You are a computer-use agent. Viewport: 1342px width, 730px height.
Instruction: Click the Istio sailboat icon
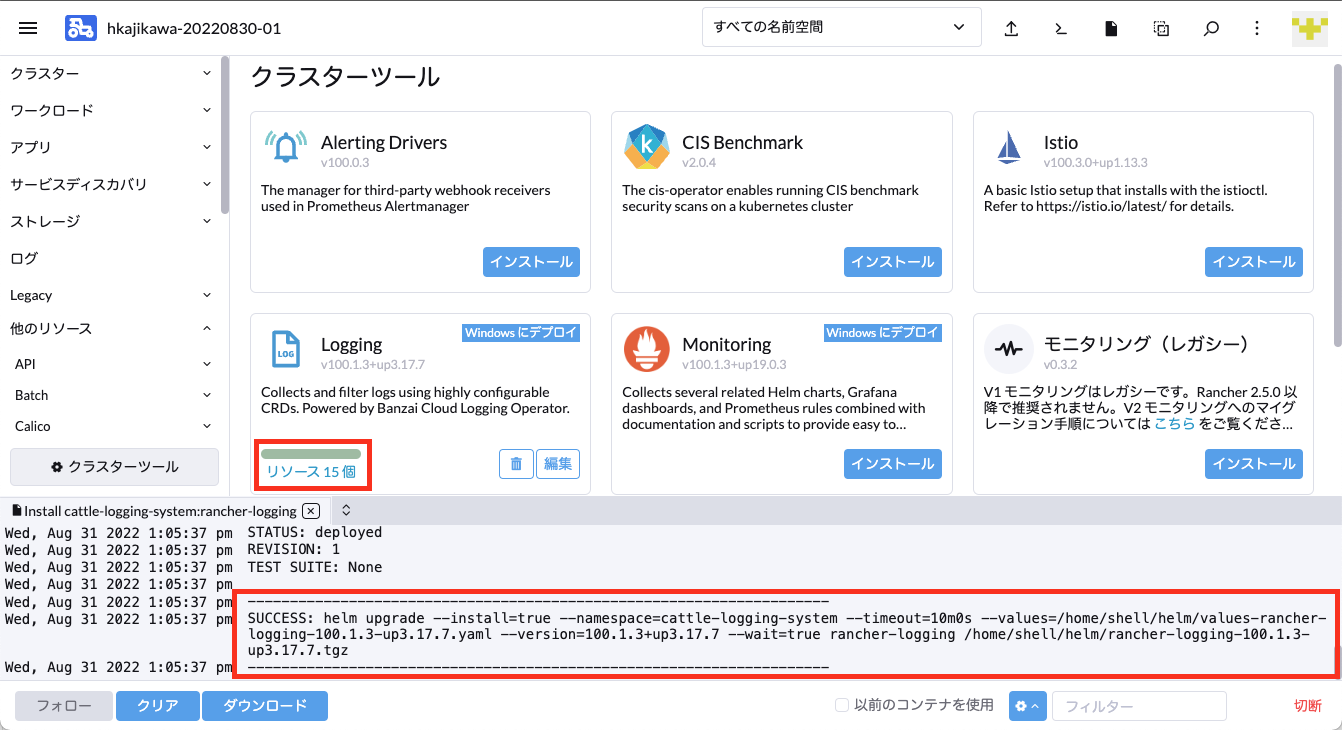pyautogui.click(x=1008, y=148)
